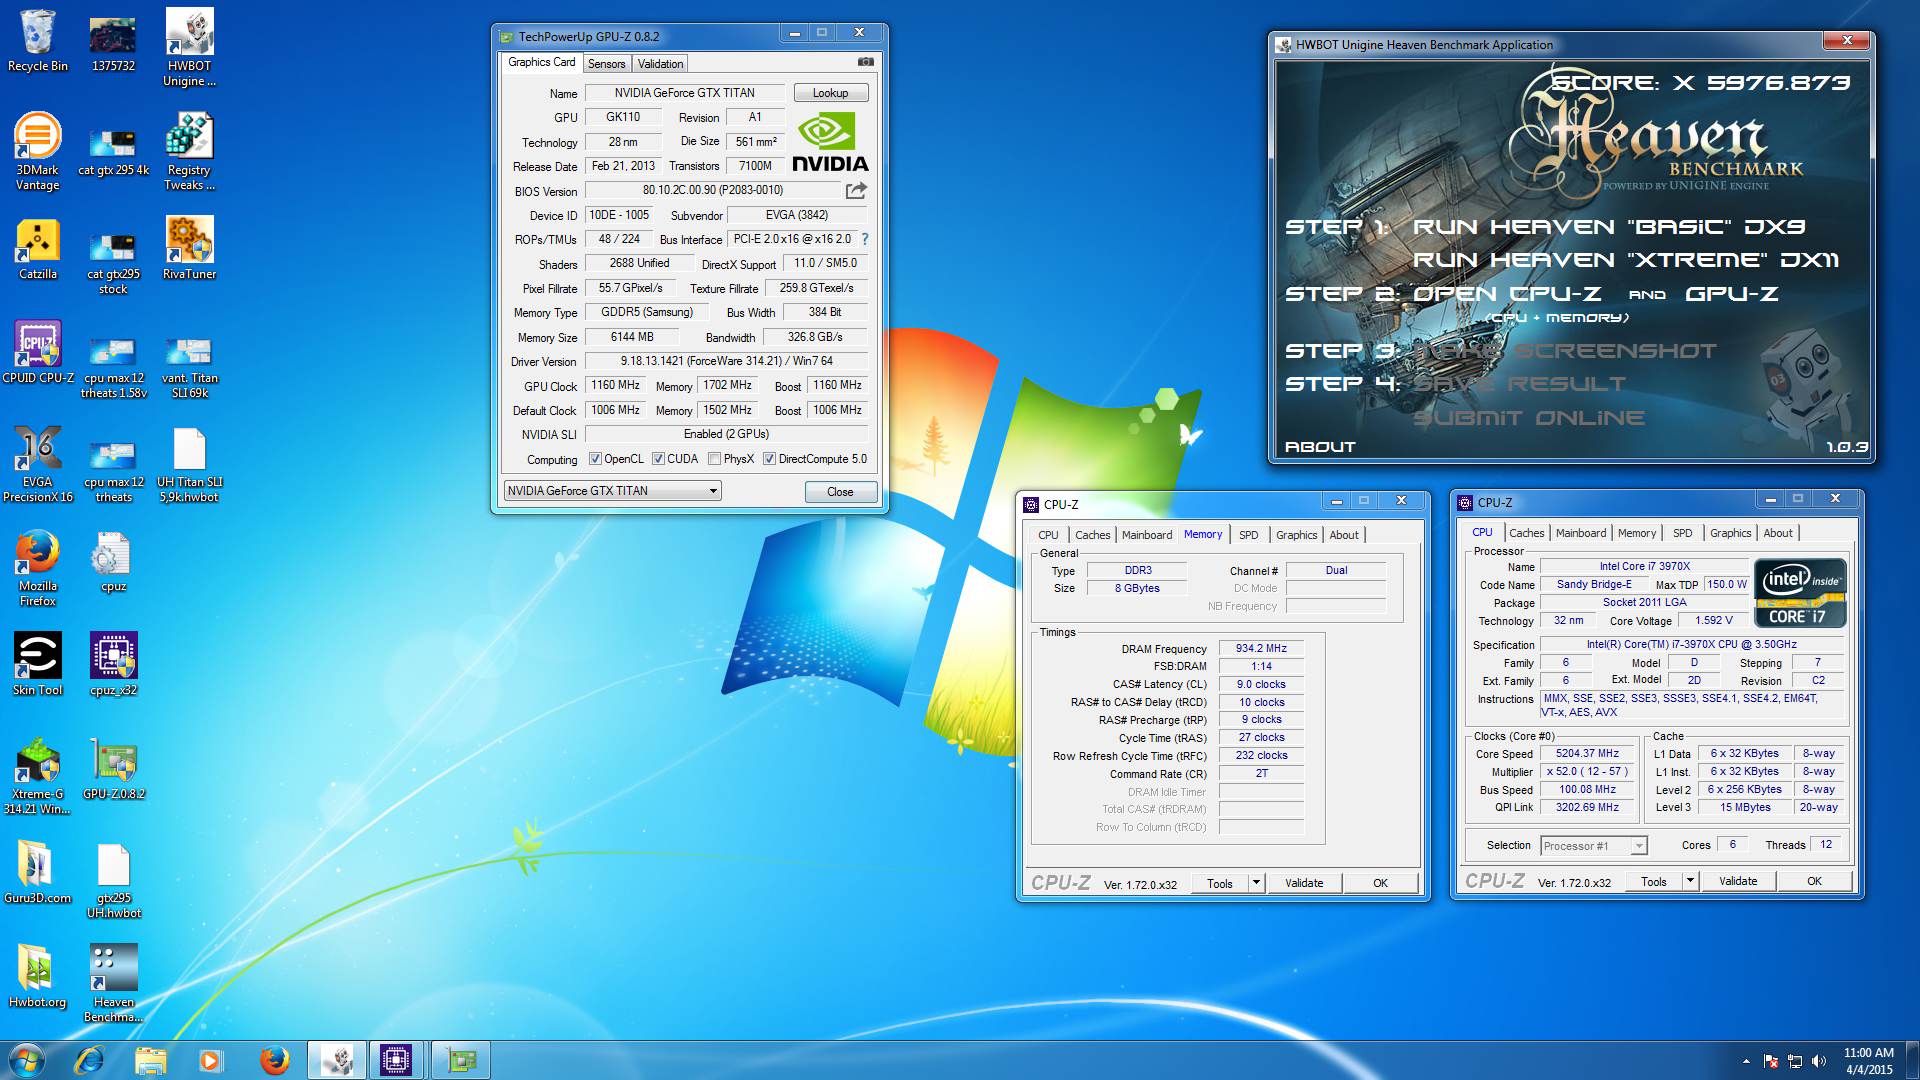Screen dimensions: 1920x1080
Task: Click Run Heaven Xtreme DX11 option
Action: pos(1625,260)
